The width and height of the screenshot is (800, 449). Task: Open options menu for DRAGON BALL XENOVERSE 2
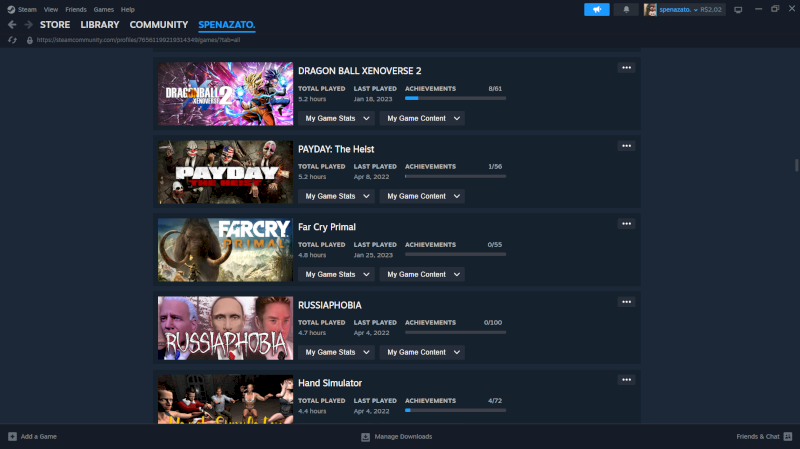click(626, 67)
